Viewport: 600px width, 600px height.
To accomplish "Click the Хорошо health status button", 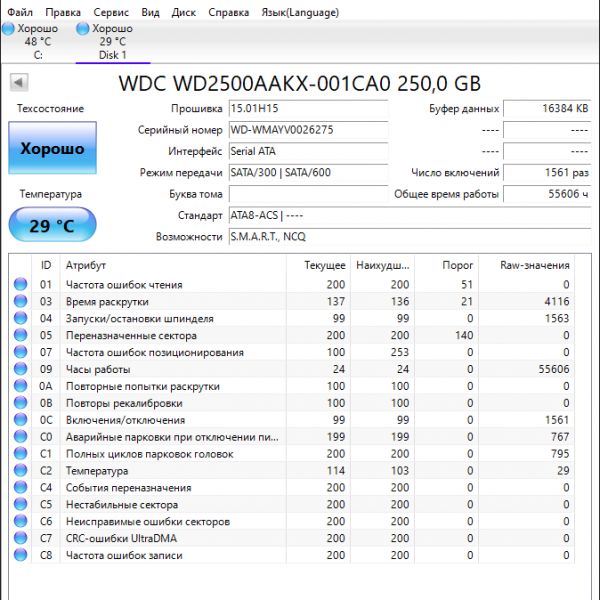I will 52,148.
